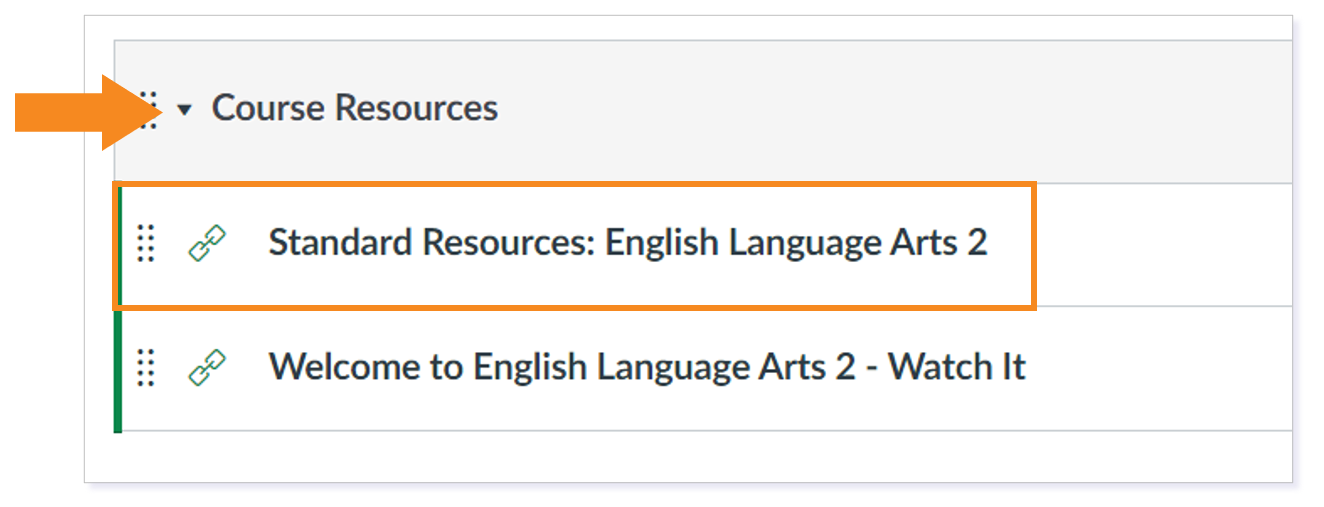Click green status bar left of Standard Resources row
Viewport: 1324px width, 507px height.
tap(117, 244)
